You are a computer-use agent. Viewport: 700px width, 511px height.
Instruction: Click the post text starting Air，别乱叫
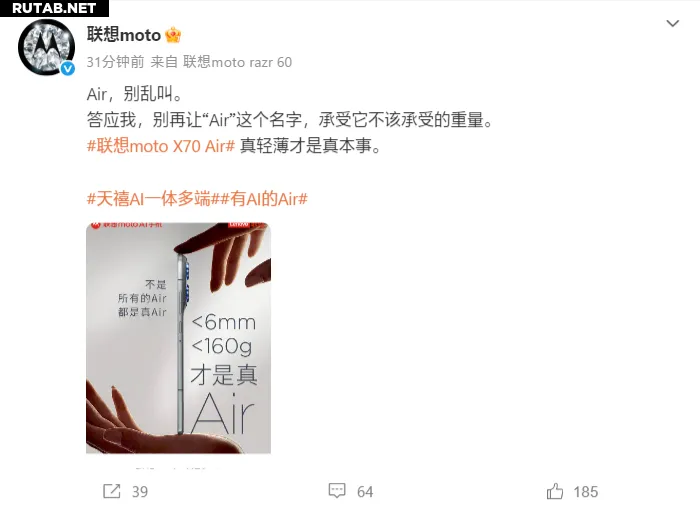tap(134, 94)
